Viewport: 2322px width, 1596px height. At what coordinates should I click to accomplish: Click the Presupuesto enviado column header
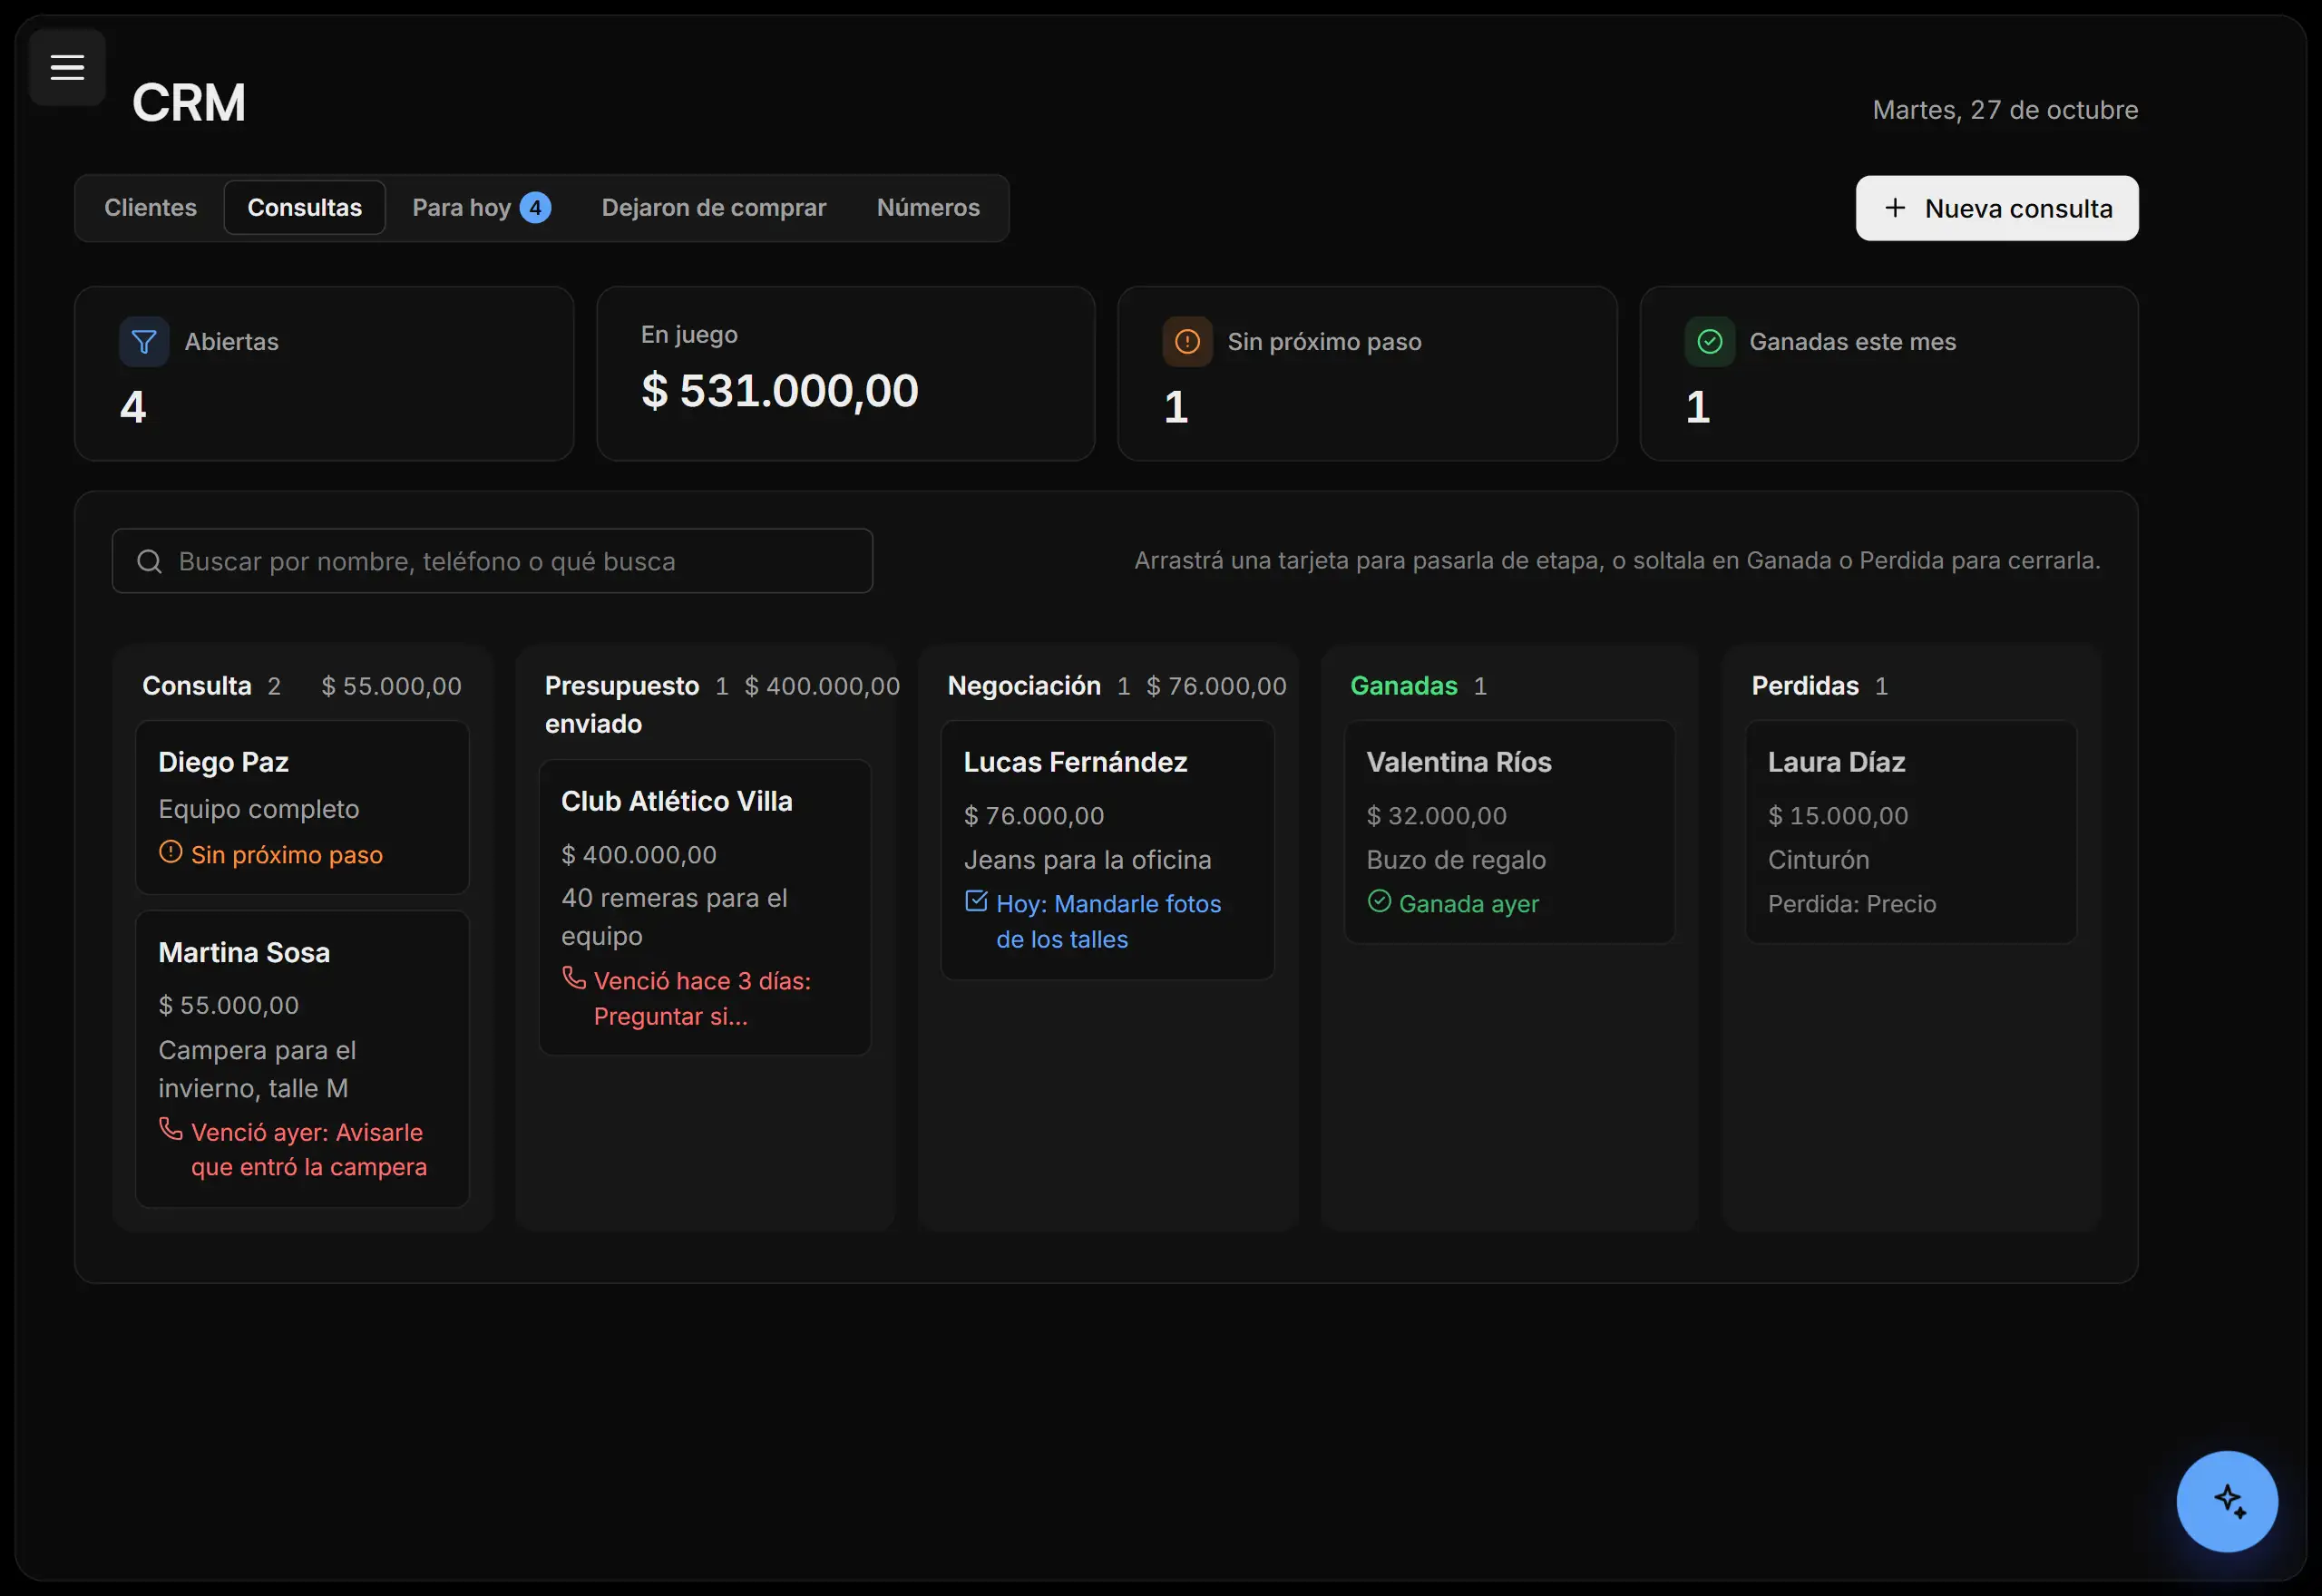pos(621,705)
